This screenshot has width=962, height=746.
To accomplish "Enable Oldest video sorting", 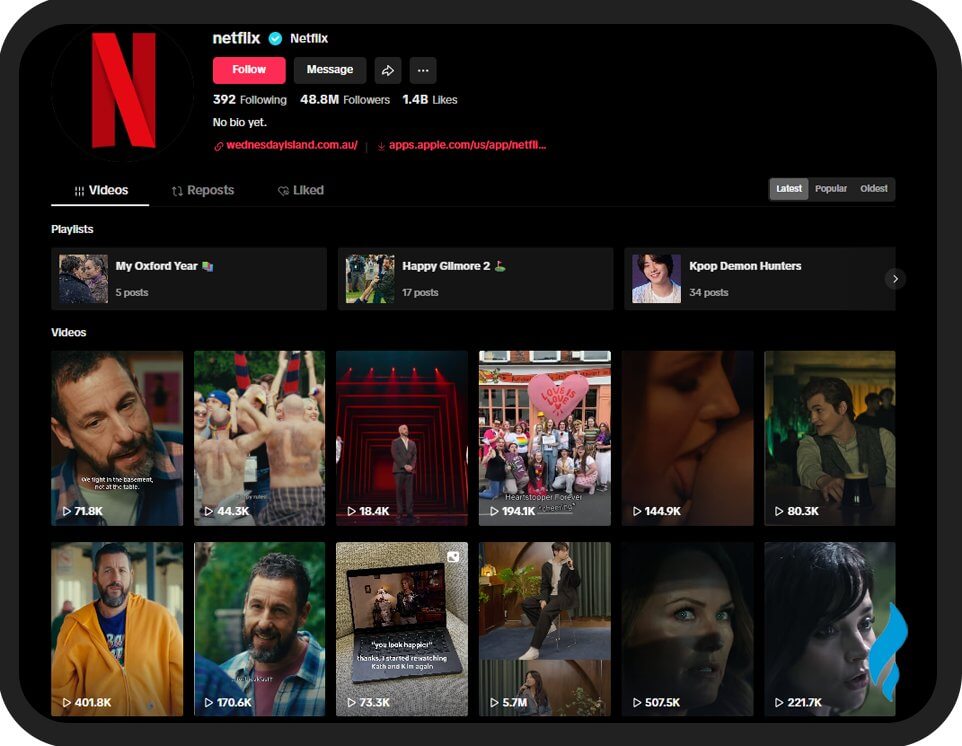I will (x=874, y=188).
